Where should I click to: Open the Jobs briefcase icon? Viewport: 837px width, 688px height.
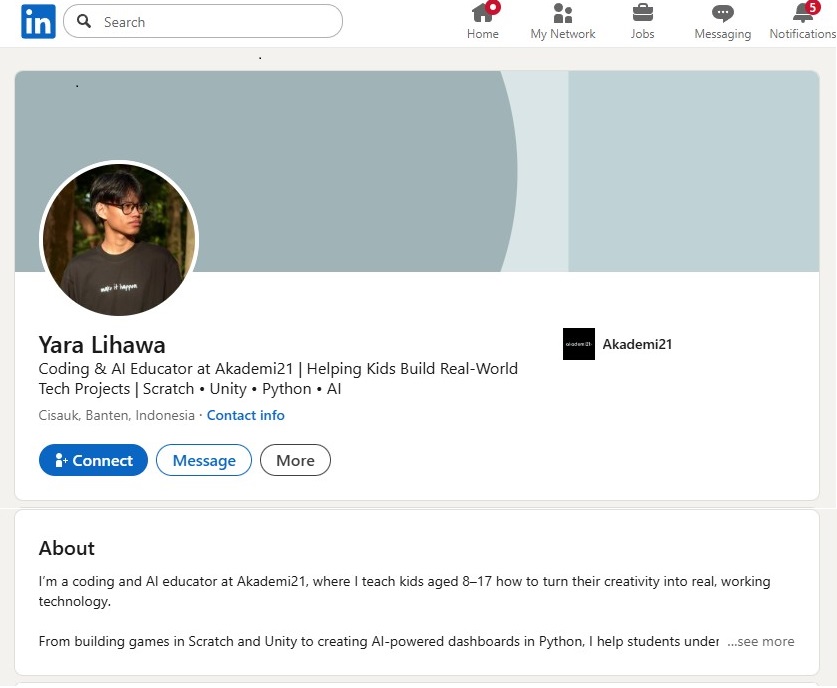(642, 14)
